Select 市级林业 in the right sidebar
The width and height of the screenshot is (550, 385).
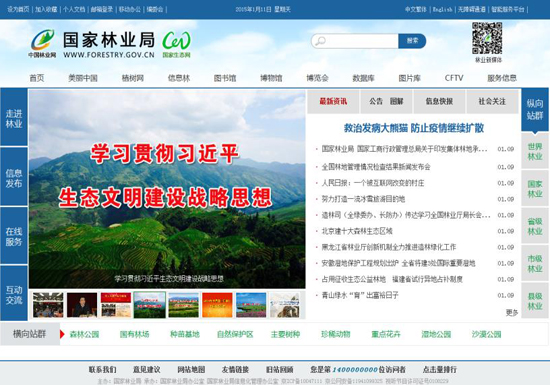point(535,264)
